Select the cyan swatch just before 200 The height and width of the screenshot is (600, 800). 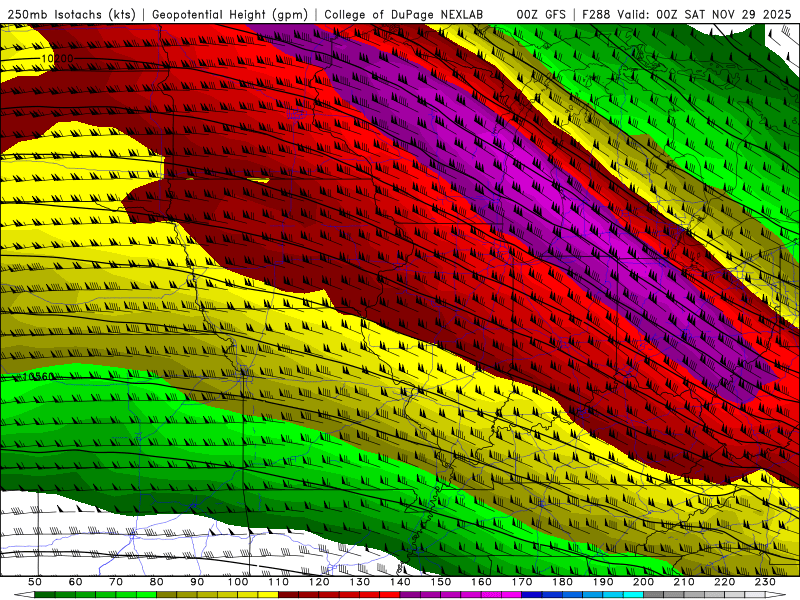(633, 595)
